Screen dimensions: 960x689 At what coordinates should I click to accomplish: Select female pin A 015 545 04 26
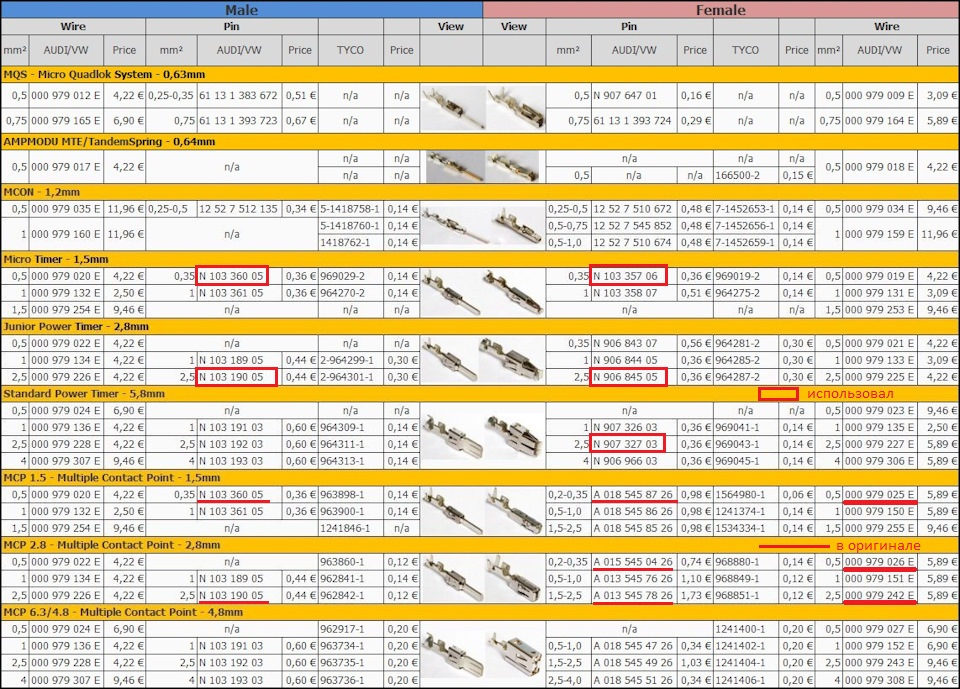point(632,562)
